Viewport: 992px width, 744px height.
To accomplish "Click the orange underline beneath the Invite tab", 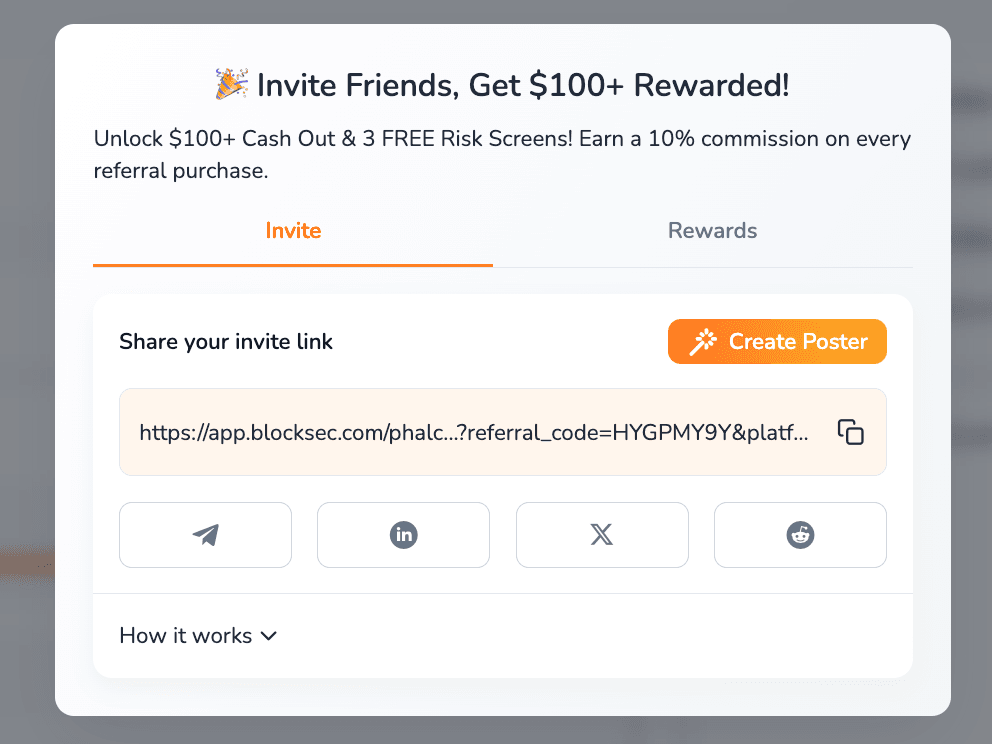I will coord(293,265).
